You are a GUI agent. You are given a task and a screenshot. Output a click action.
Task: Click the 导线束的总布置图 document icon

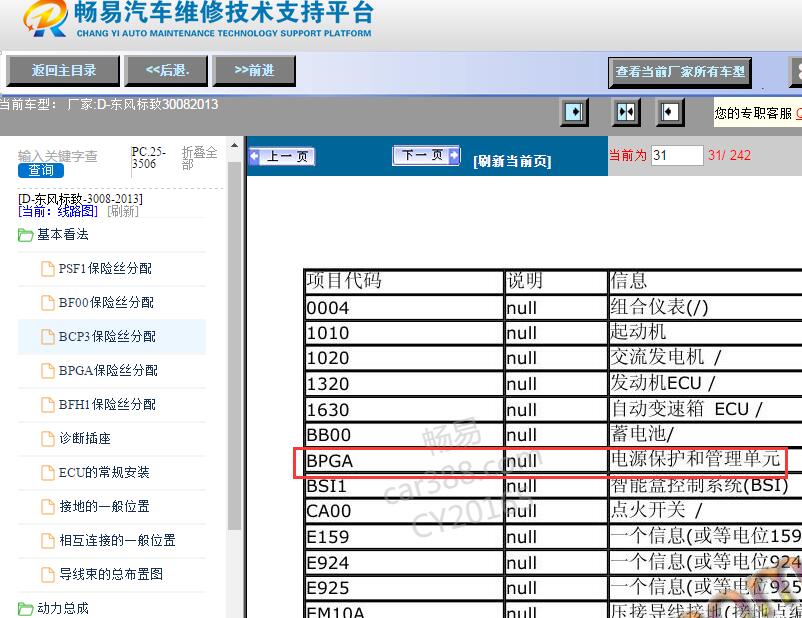(48, 575)
